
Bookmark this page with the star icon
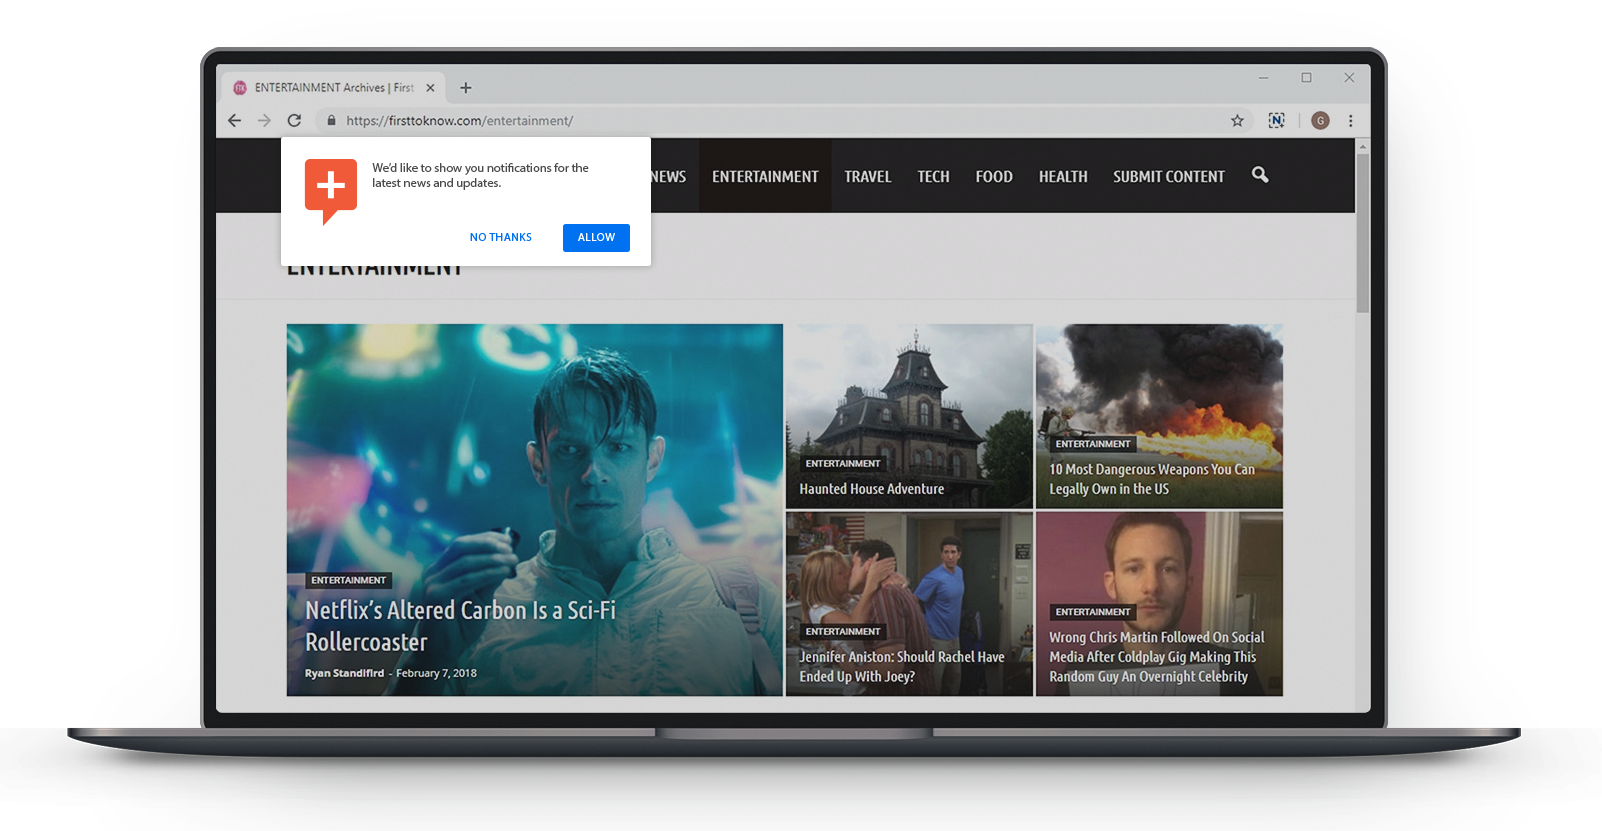[x=1237, y=120]
